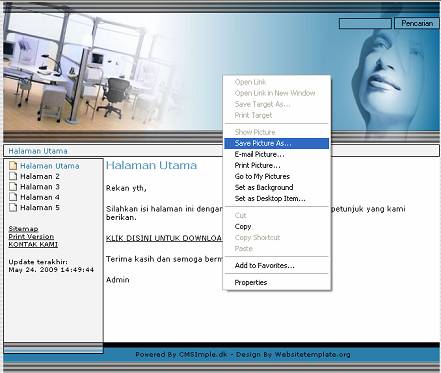Image resolution: width=441 pixels, height=373 pixels.
Task: Choose Save Picture As from context menu
Action: tap(276, 143)
